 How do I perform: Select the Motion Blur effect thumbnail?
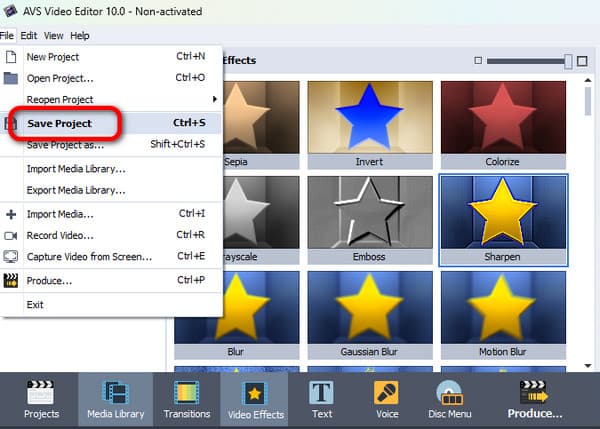(503, 315)
